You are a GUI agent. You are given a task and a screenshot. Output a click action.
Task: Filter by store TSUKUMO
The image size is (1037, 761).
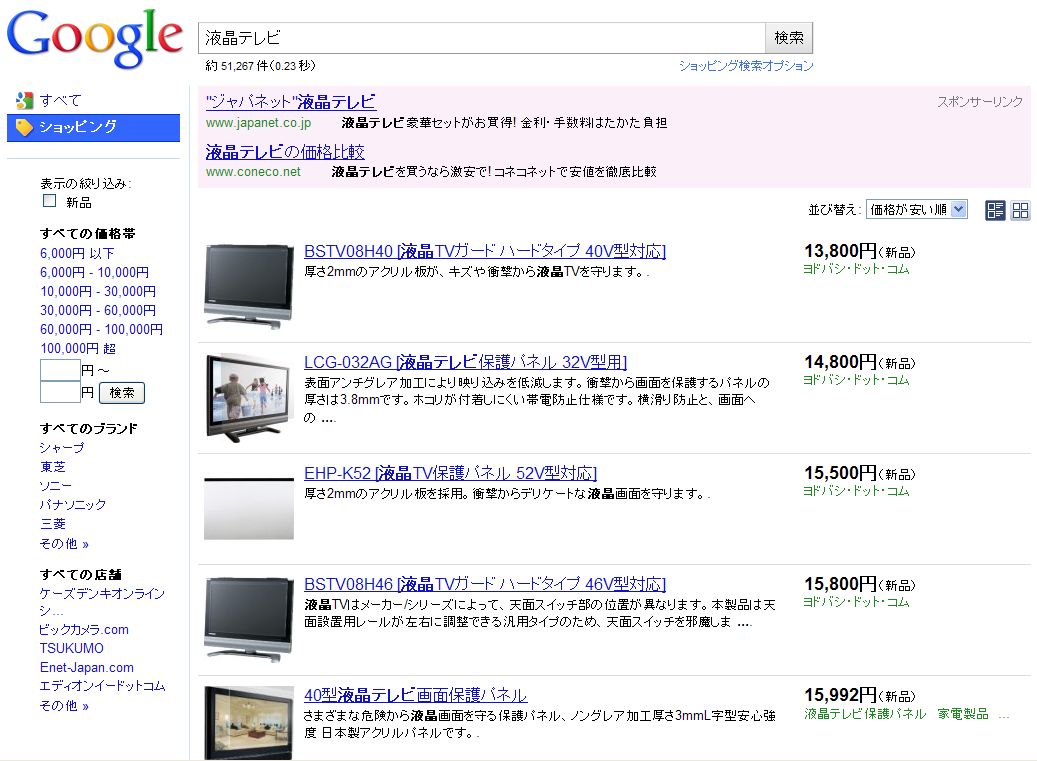point(71,649)
